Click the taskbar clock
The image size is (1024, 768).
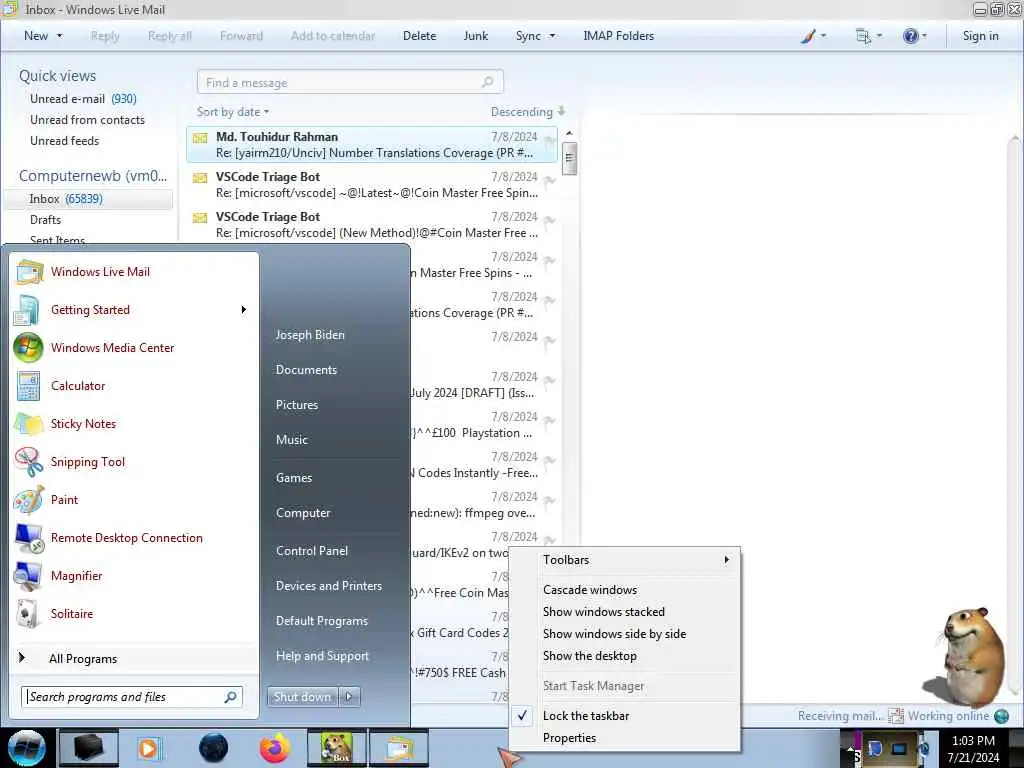pyautogui.click(x=973, y=748)
